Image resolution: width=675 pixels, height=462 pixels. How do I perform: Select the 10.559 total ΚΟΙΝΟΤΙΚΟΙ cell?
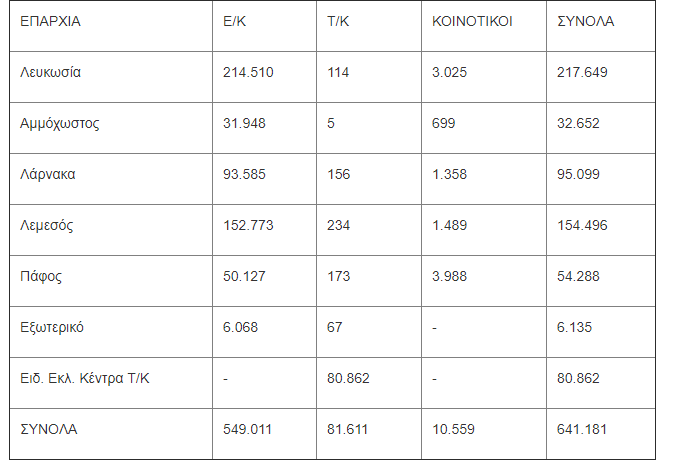pyautogui.click(x=453, y=429)
